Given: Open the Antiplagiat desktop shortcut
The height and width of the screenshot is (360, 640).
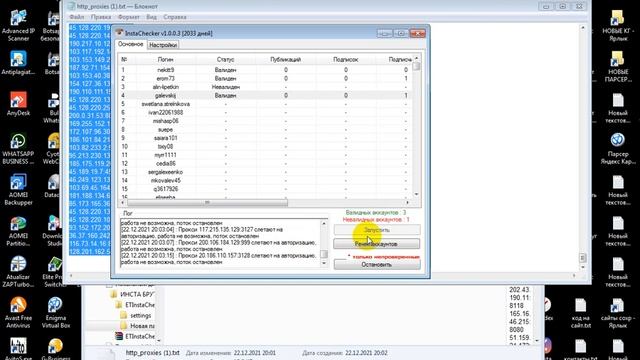Looking at the screenshot, I should click(18, 63).
